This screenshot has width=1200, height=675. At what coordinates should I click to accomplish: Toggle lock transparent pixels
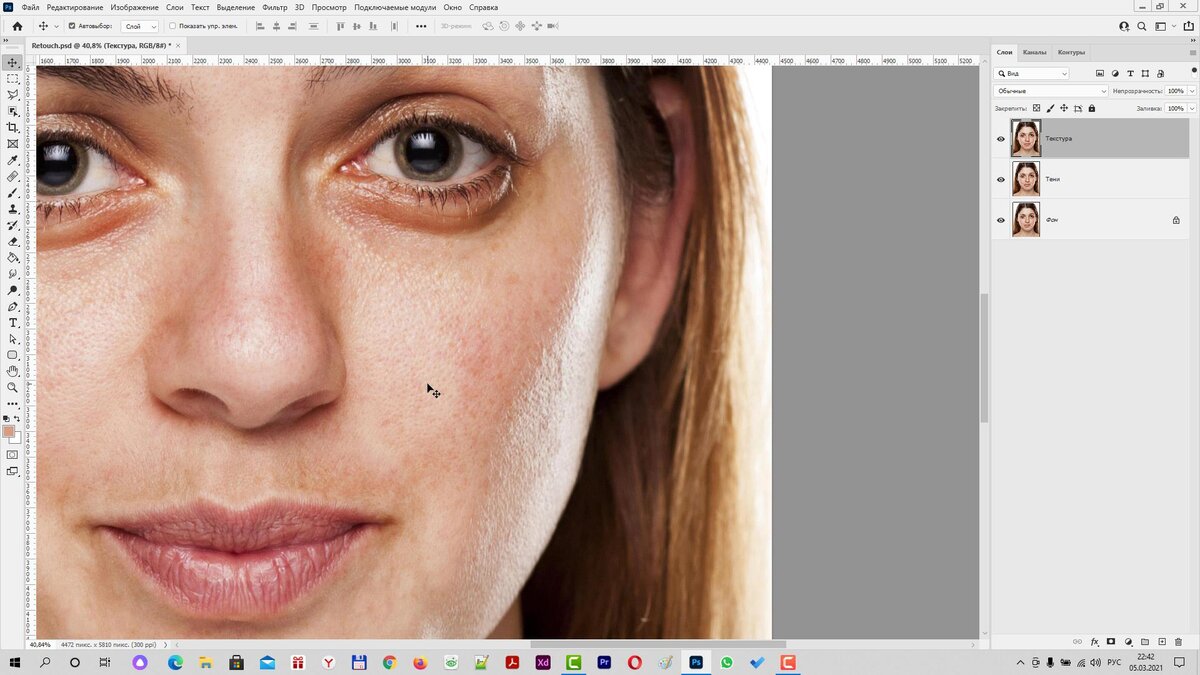pos(1036,108)
